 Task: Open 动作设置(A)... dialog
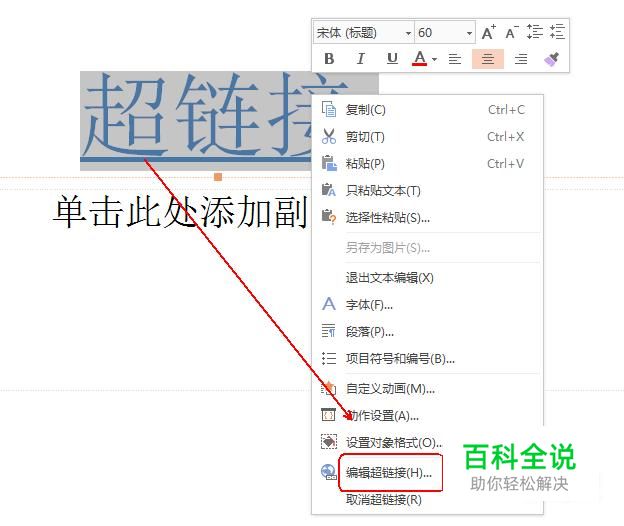click(428, 416)
